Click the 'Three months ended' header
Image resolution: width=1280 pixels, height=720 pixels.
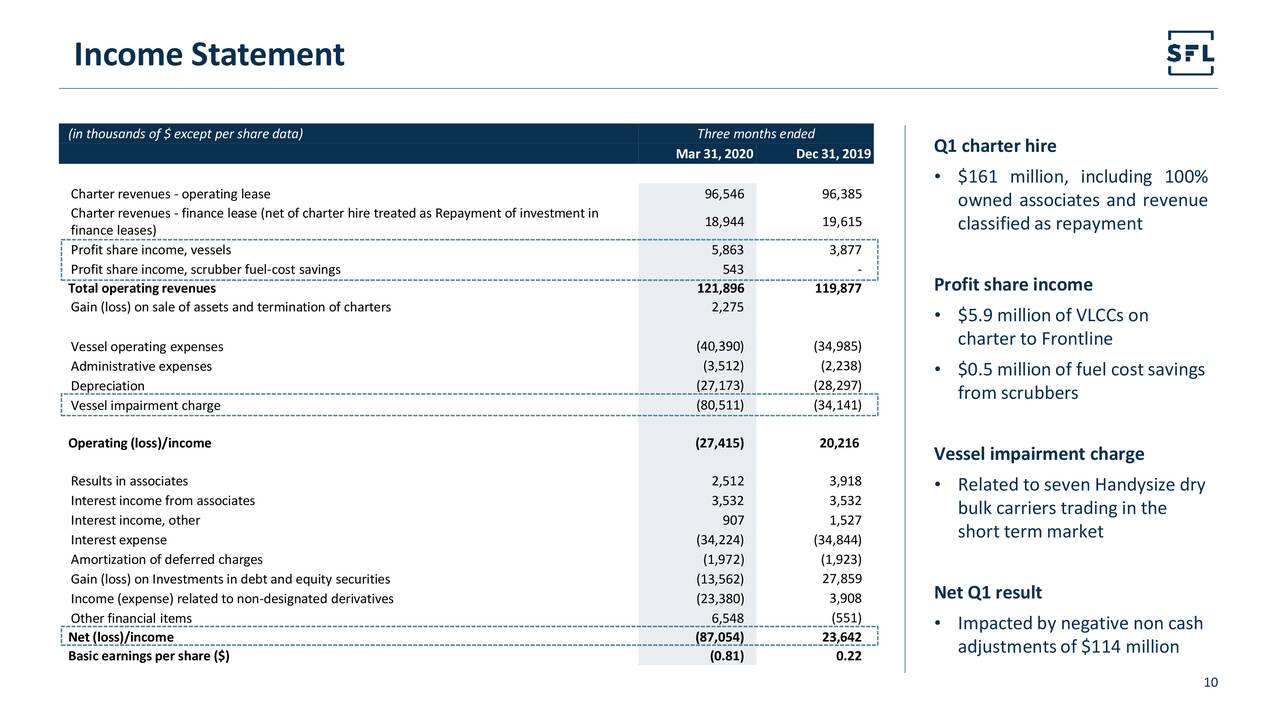(756, 134)
